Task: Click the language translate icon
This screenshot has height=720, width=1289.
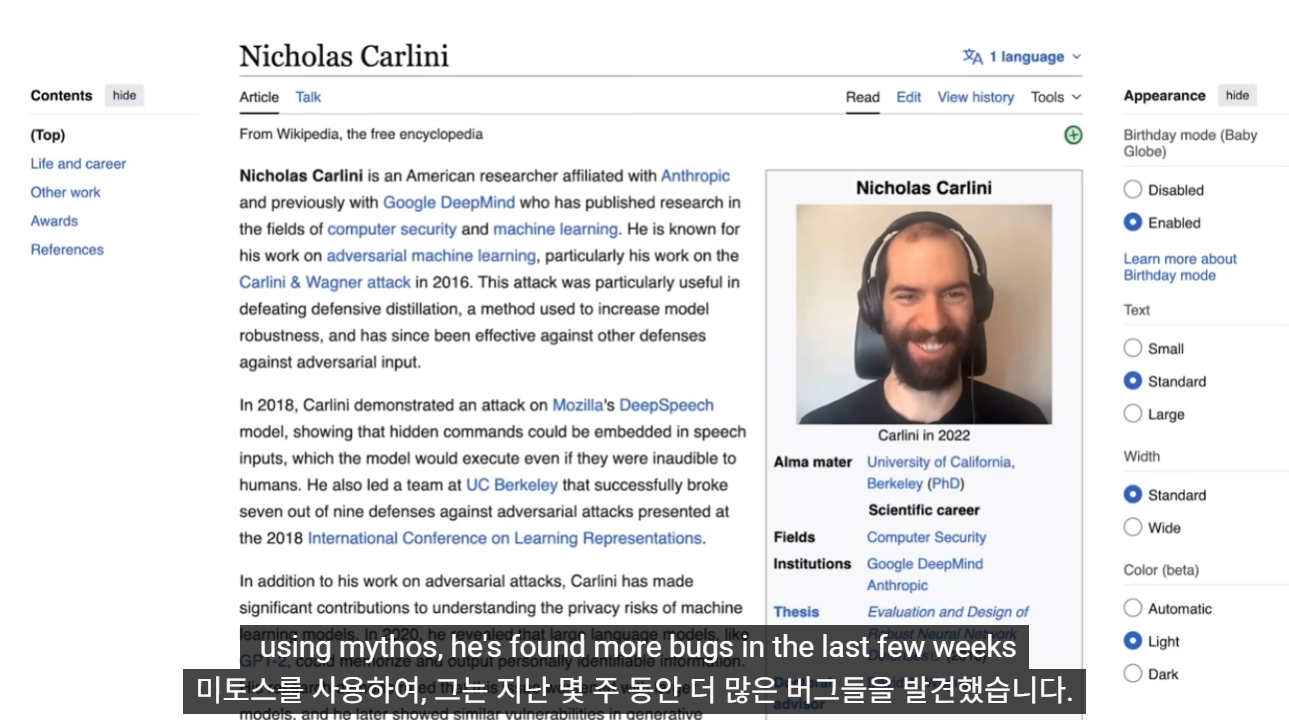Action: tap(972, 57)
